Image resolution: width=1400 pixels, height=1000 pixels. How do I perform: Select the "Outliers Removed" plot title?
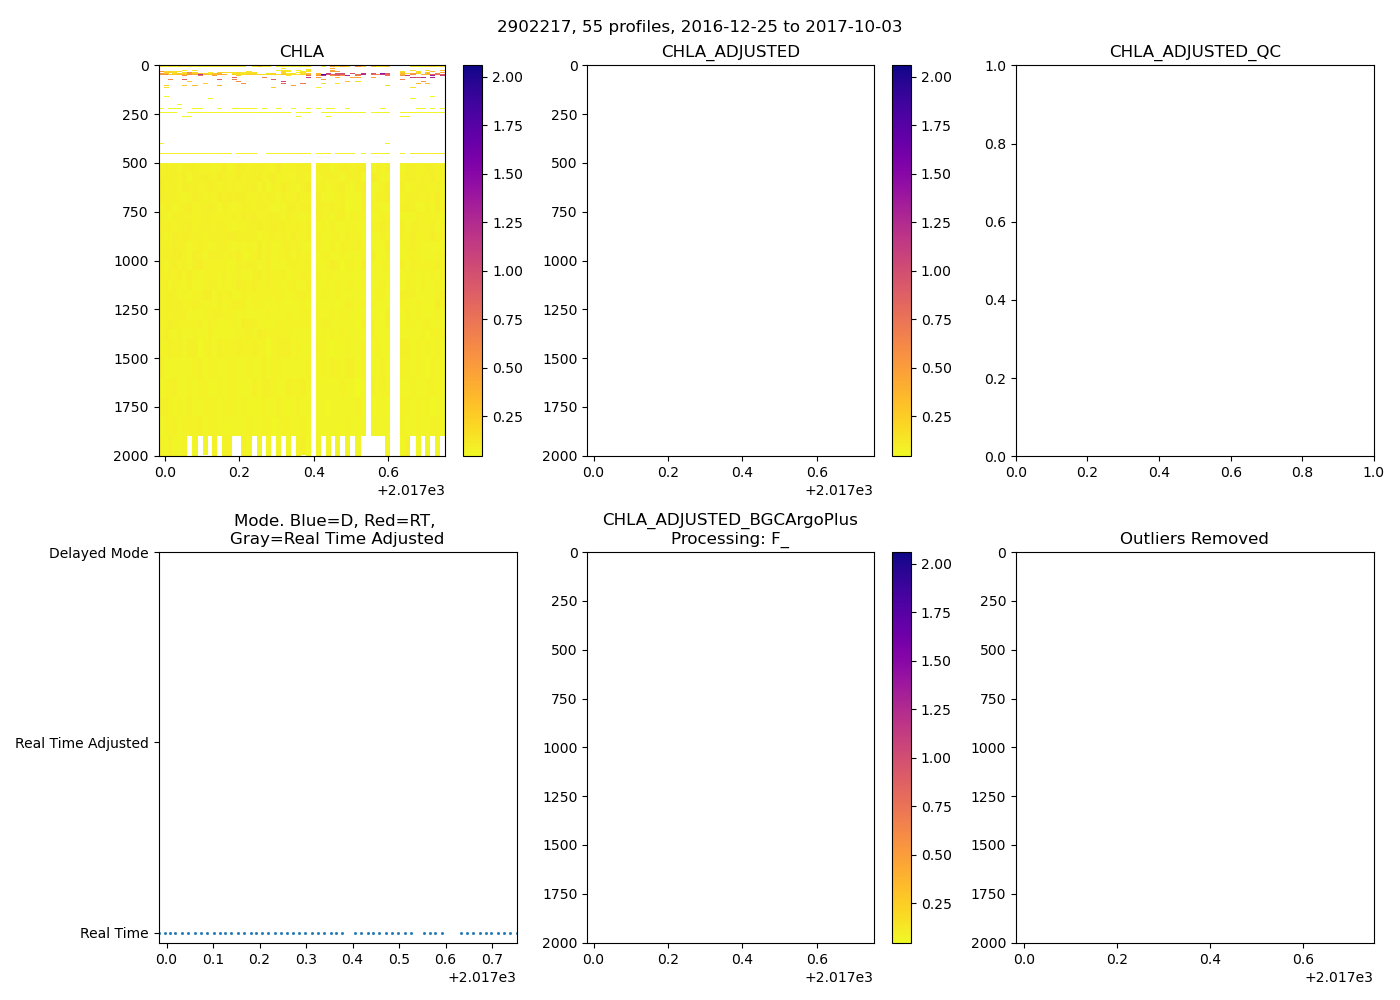tap(1193, 539)
